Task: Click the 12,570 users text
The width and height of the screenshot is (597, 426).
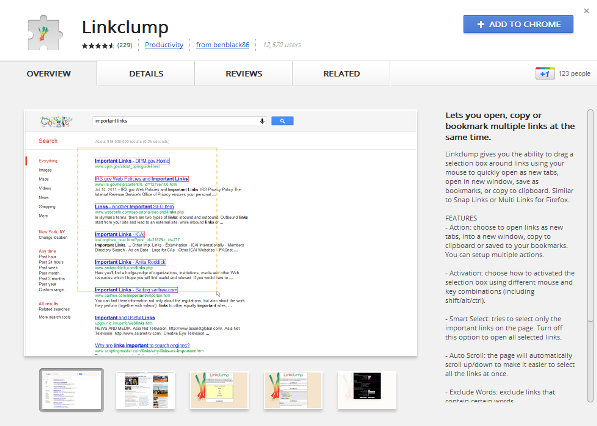Action: (282, 45)
